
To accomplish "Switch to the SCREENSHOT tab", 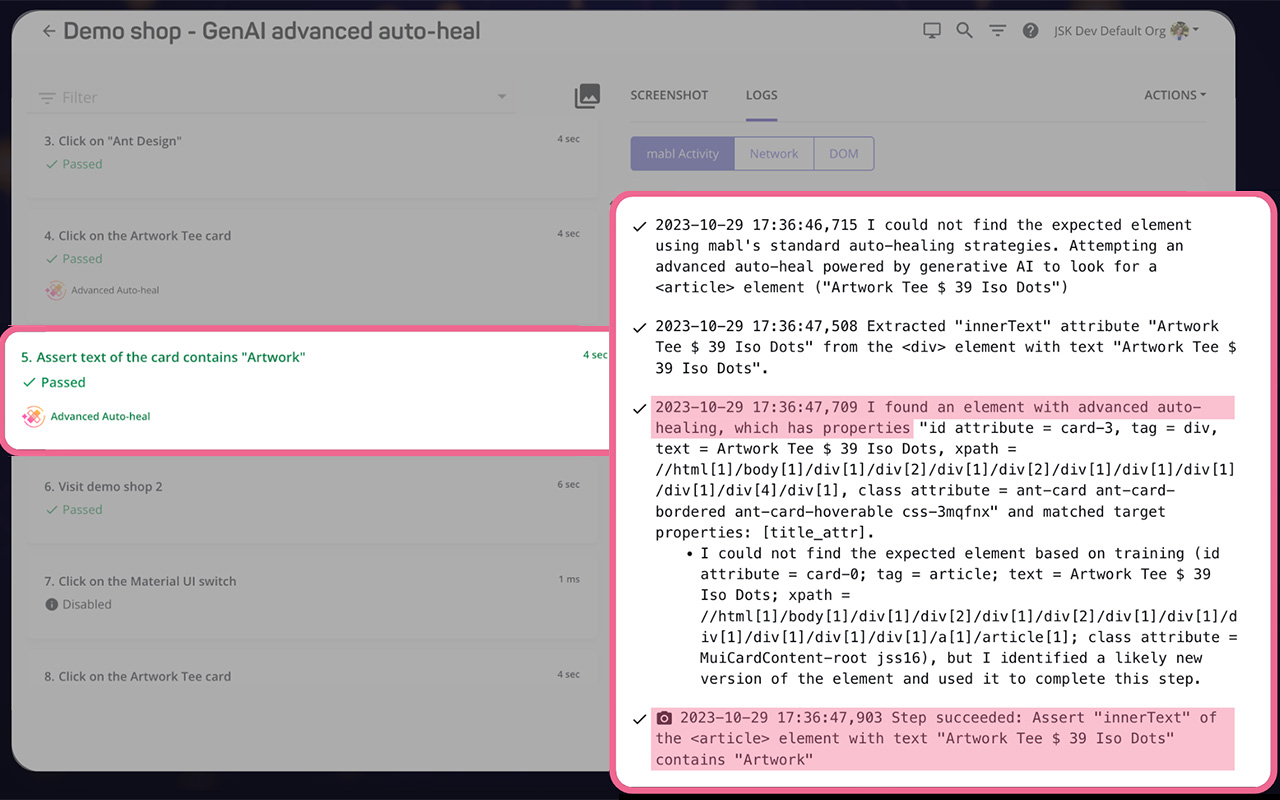I will [x=669, y=95].
